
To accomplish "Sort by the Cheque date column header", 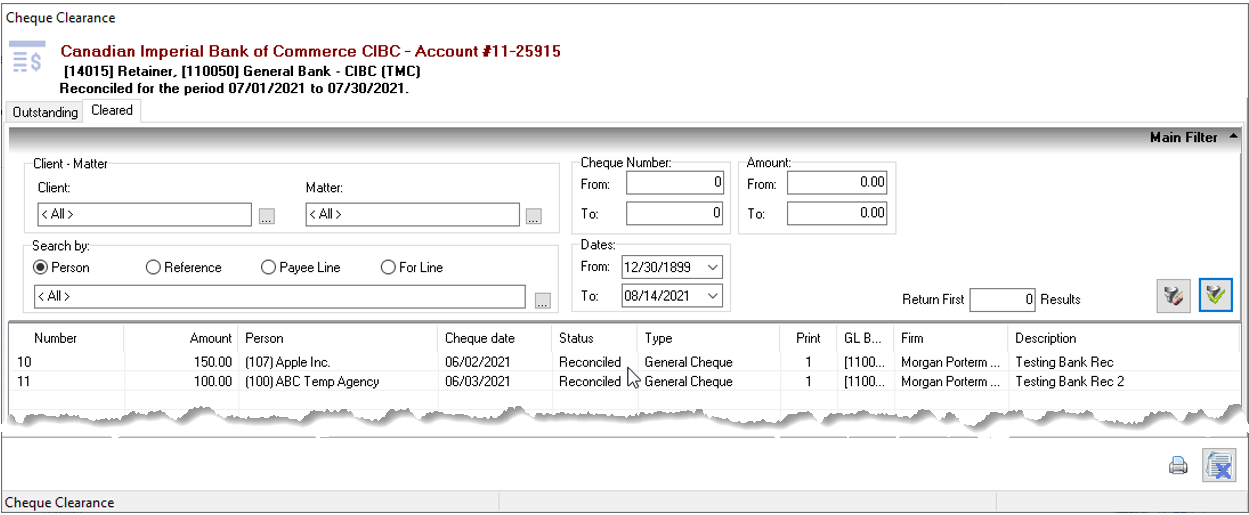I will click(x=495, y=338).
